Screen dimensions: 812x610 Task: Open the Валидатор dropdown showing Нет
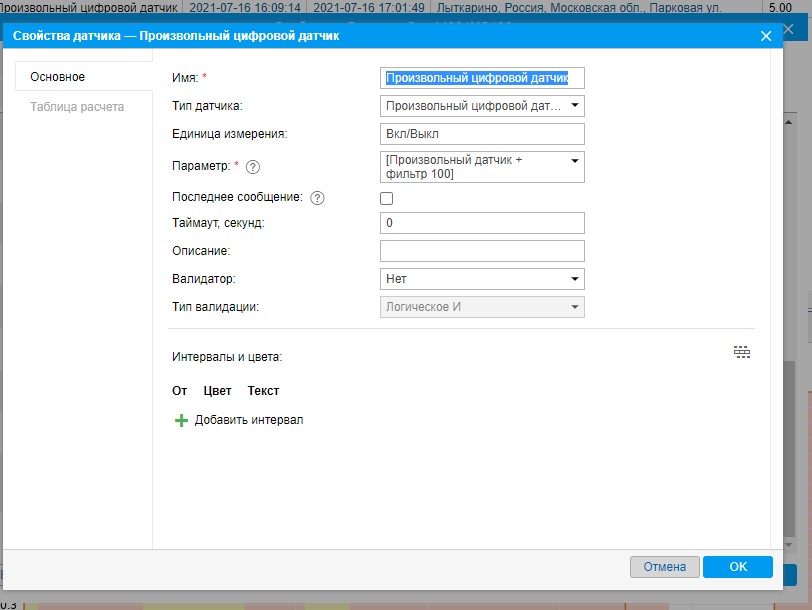pyautogui.click(x=482, y=279)
